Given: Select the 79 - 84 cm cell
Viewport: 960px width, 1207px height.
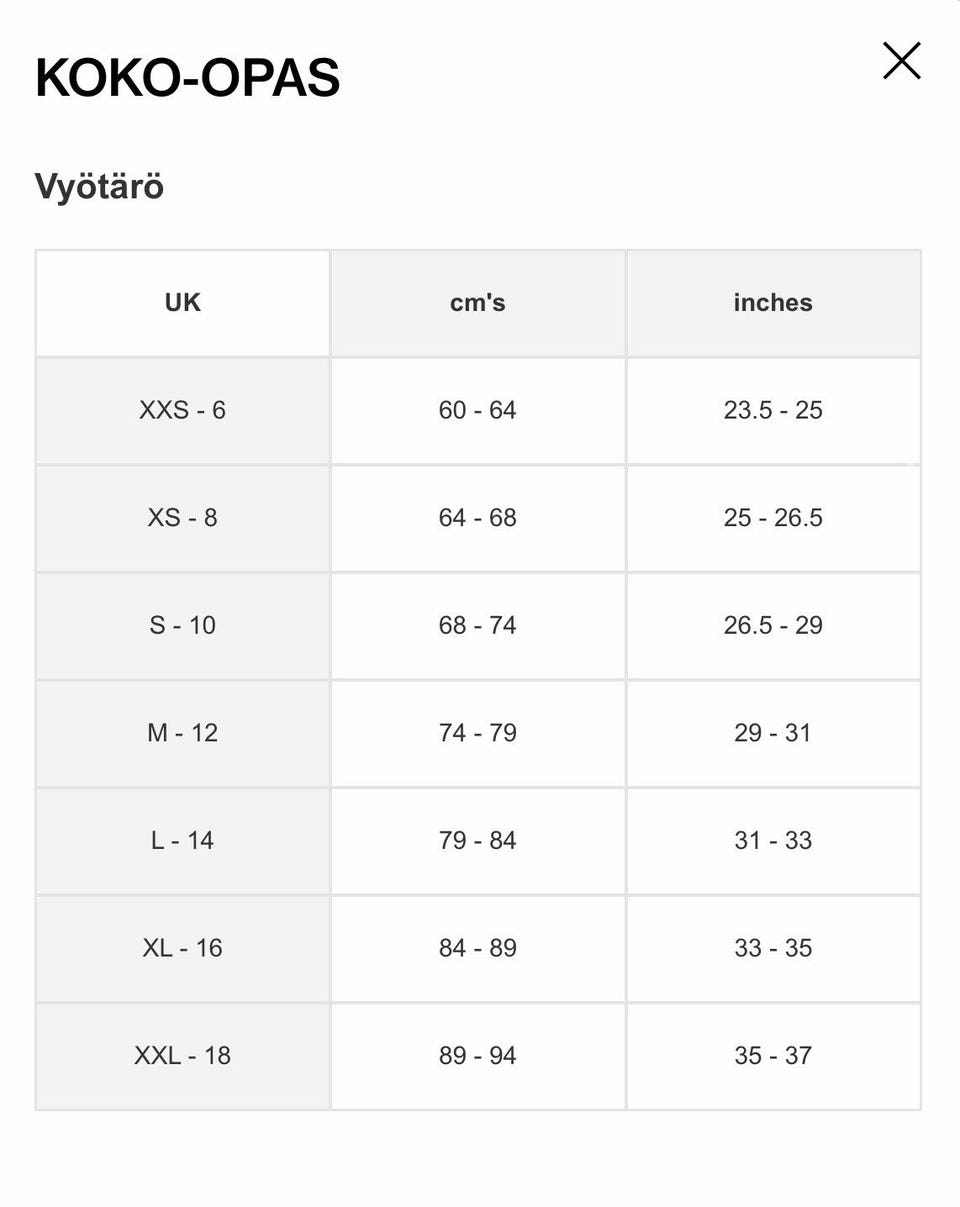Looking at the screenshot, I should (478, 841).
